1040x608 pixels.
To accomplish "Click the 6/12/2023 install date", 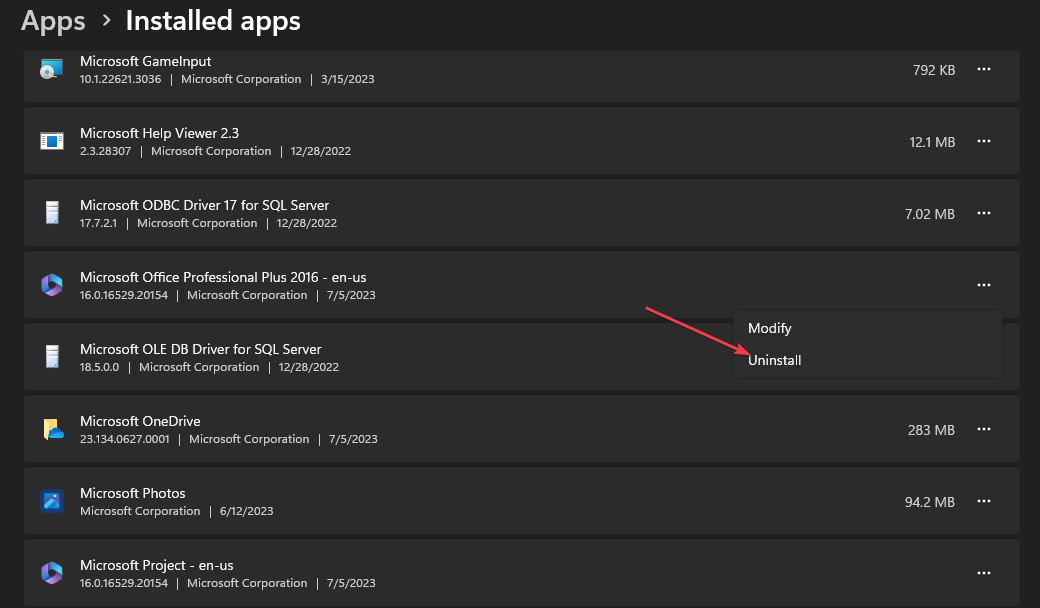I will 247,511.
